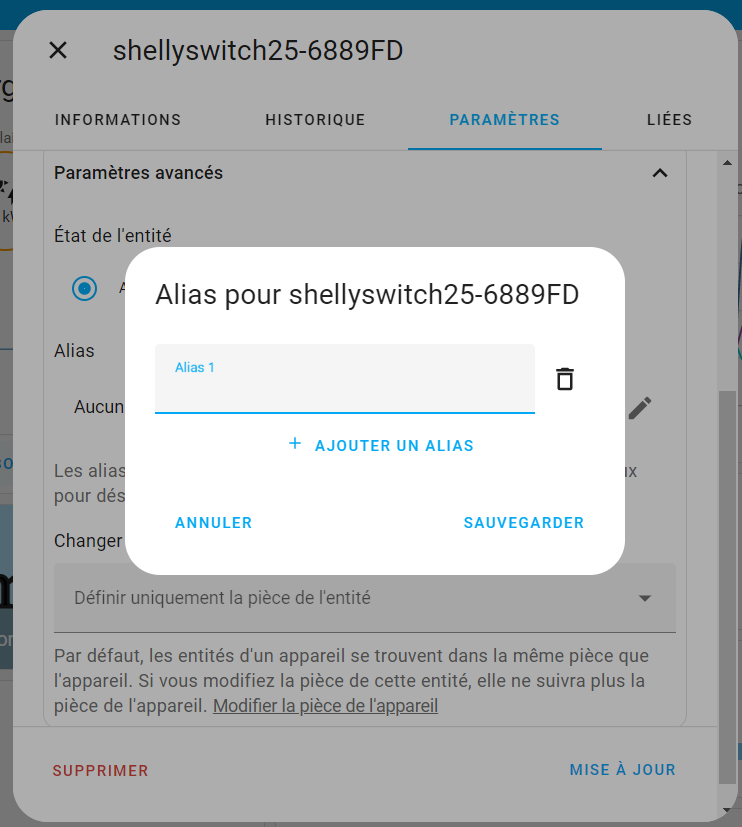Click the plus icon beside Ajouter un alias
This screenshot has width=742, height=827.
point(295,444)
